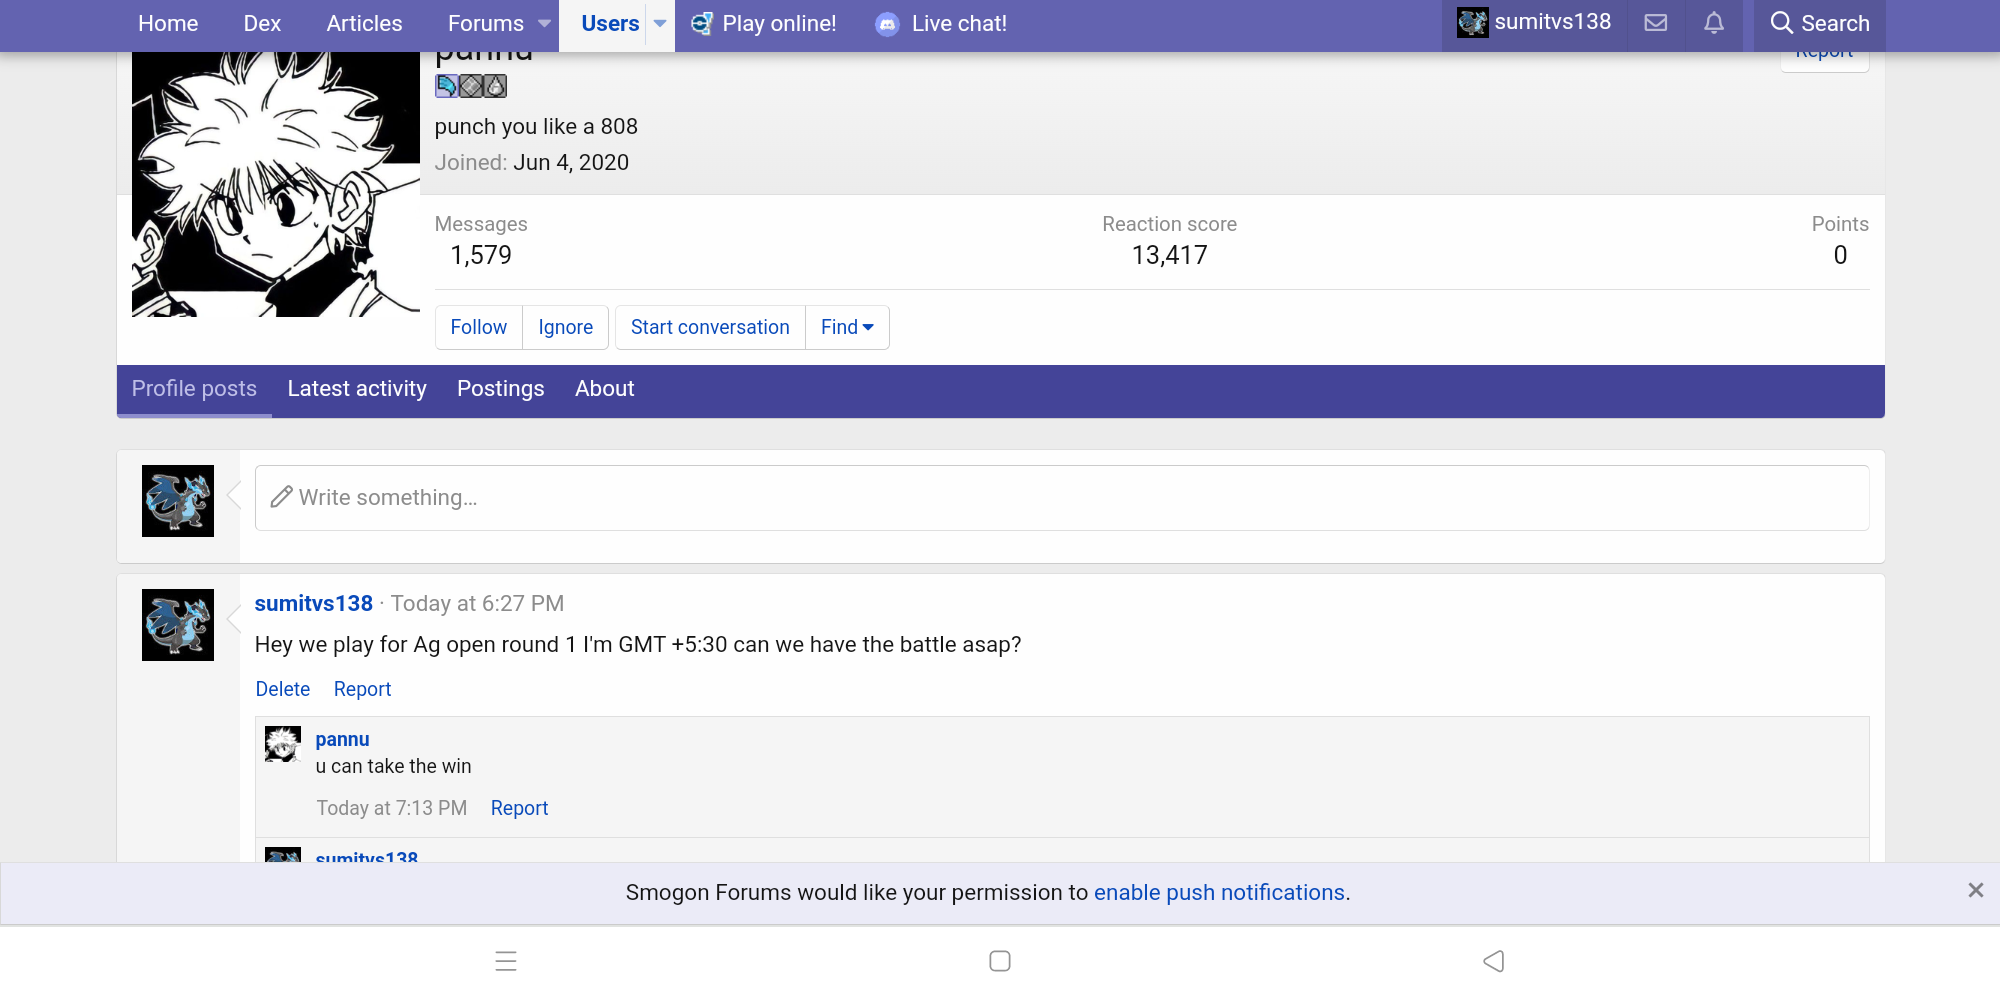Expand the Users dropdown arrow
Screen dimensions: 2000x997
pyautogui.click(x=660, y=23)
